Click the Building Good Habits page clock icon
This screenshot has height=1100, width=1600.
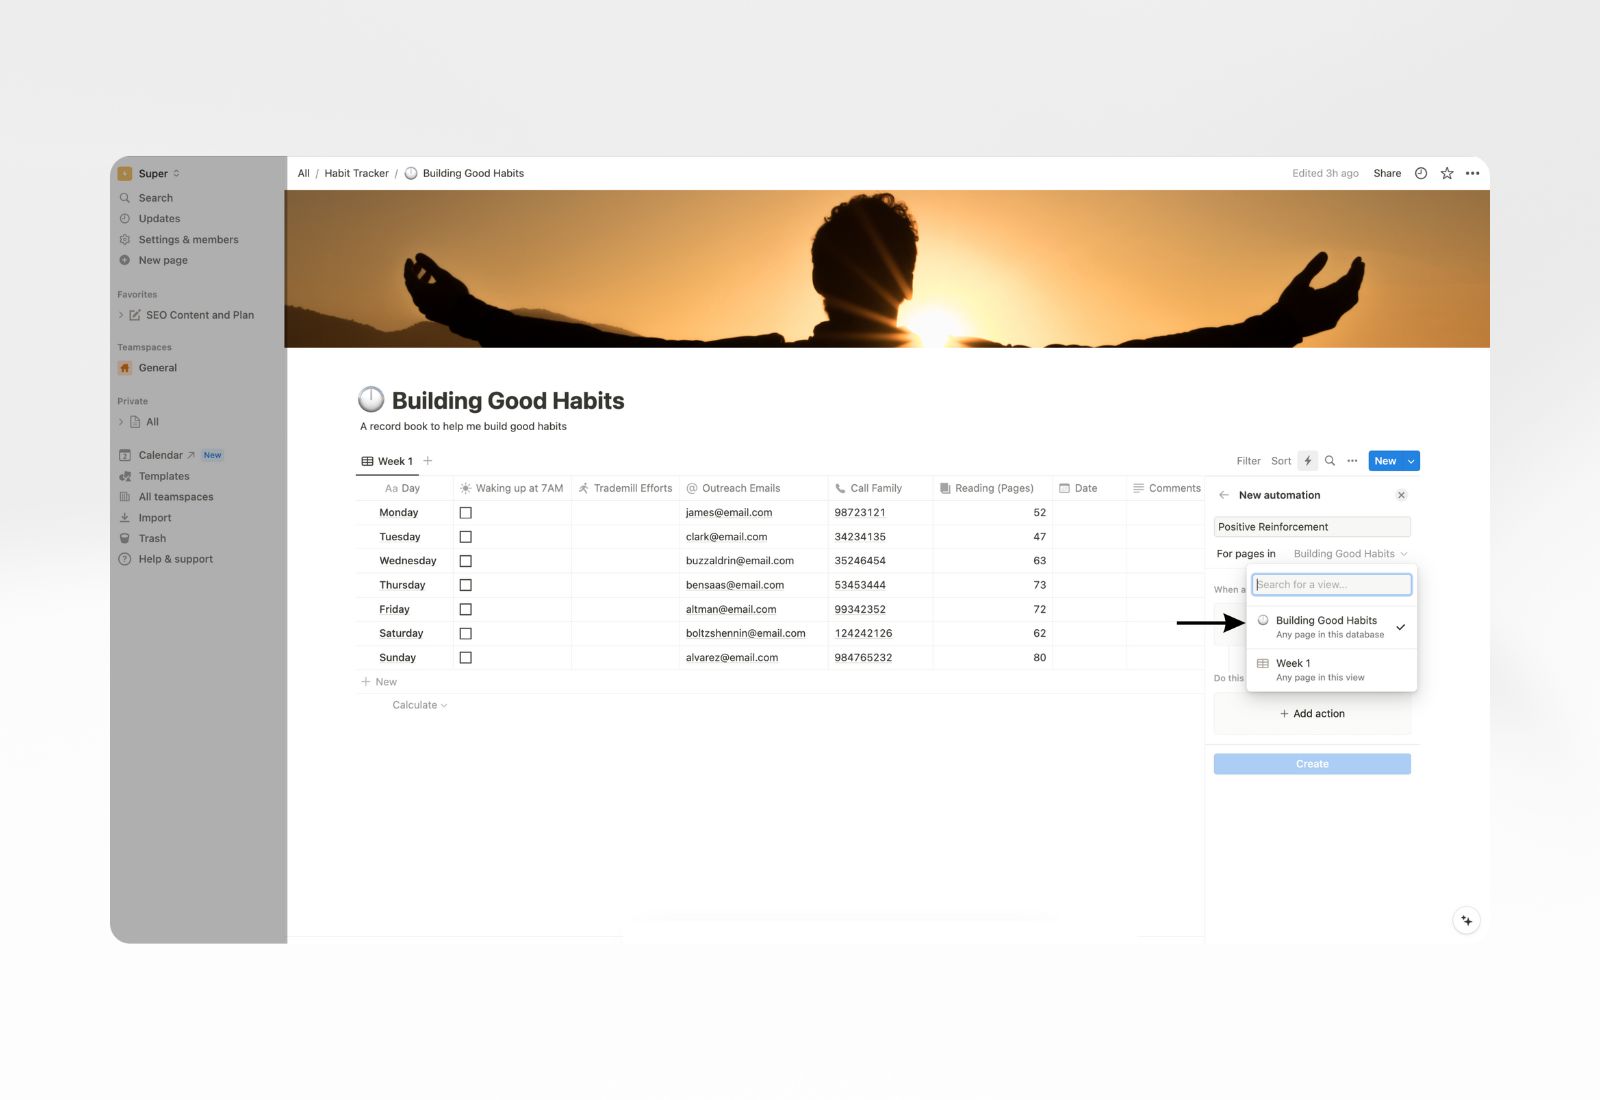click(371, 400)
